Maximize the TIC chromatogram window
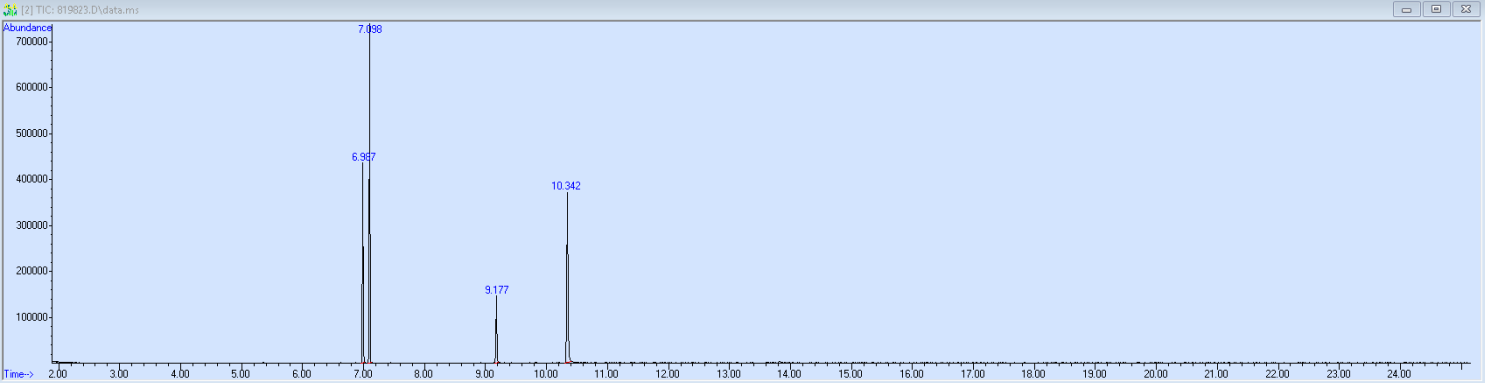 (x=1436, y=9)
